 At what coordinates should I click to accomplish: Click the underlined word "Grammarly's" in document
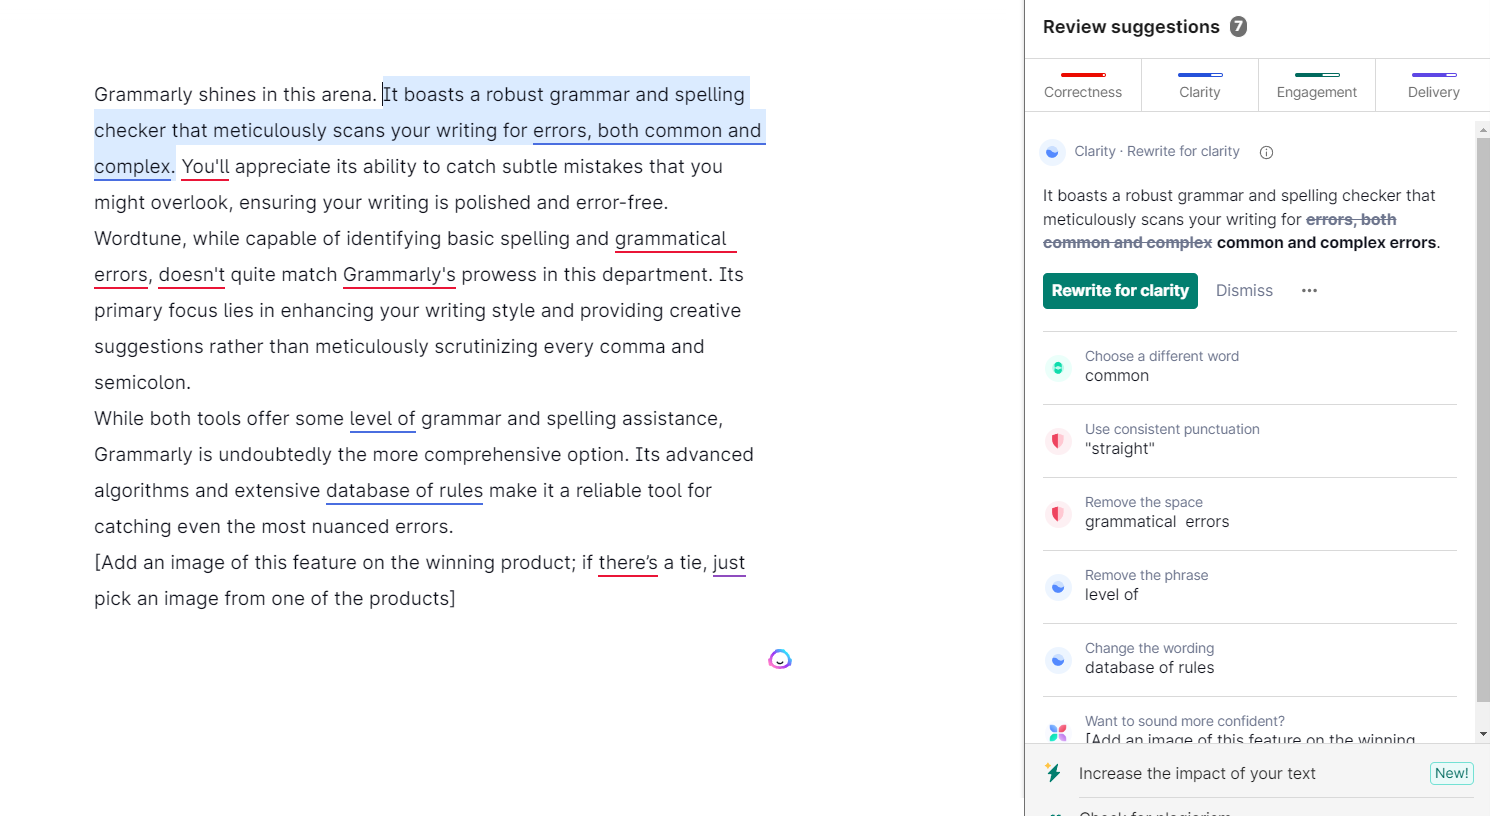click(x=399, y=275)
